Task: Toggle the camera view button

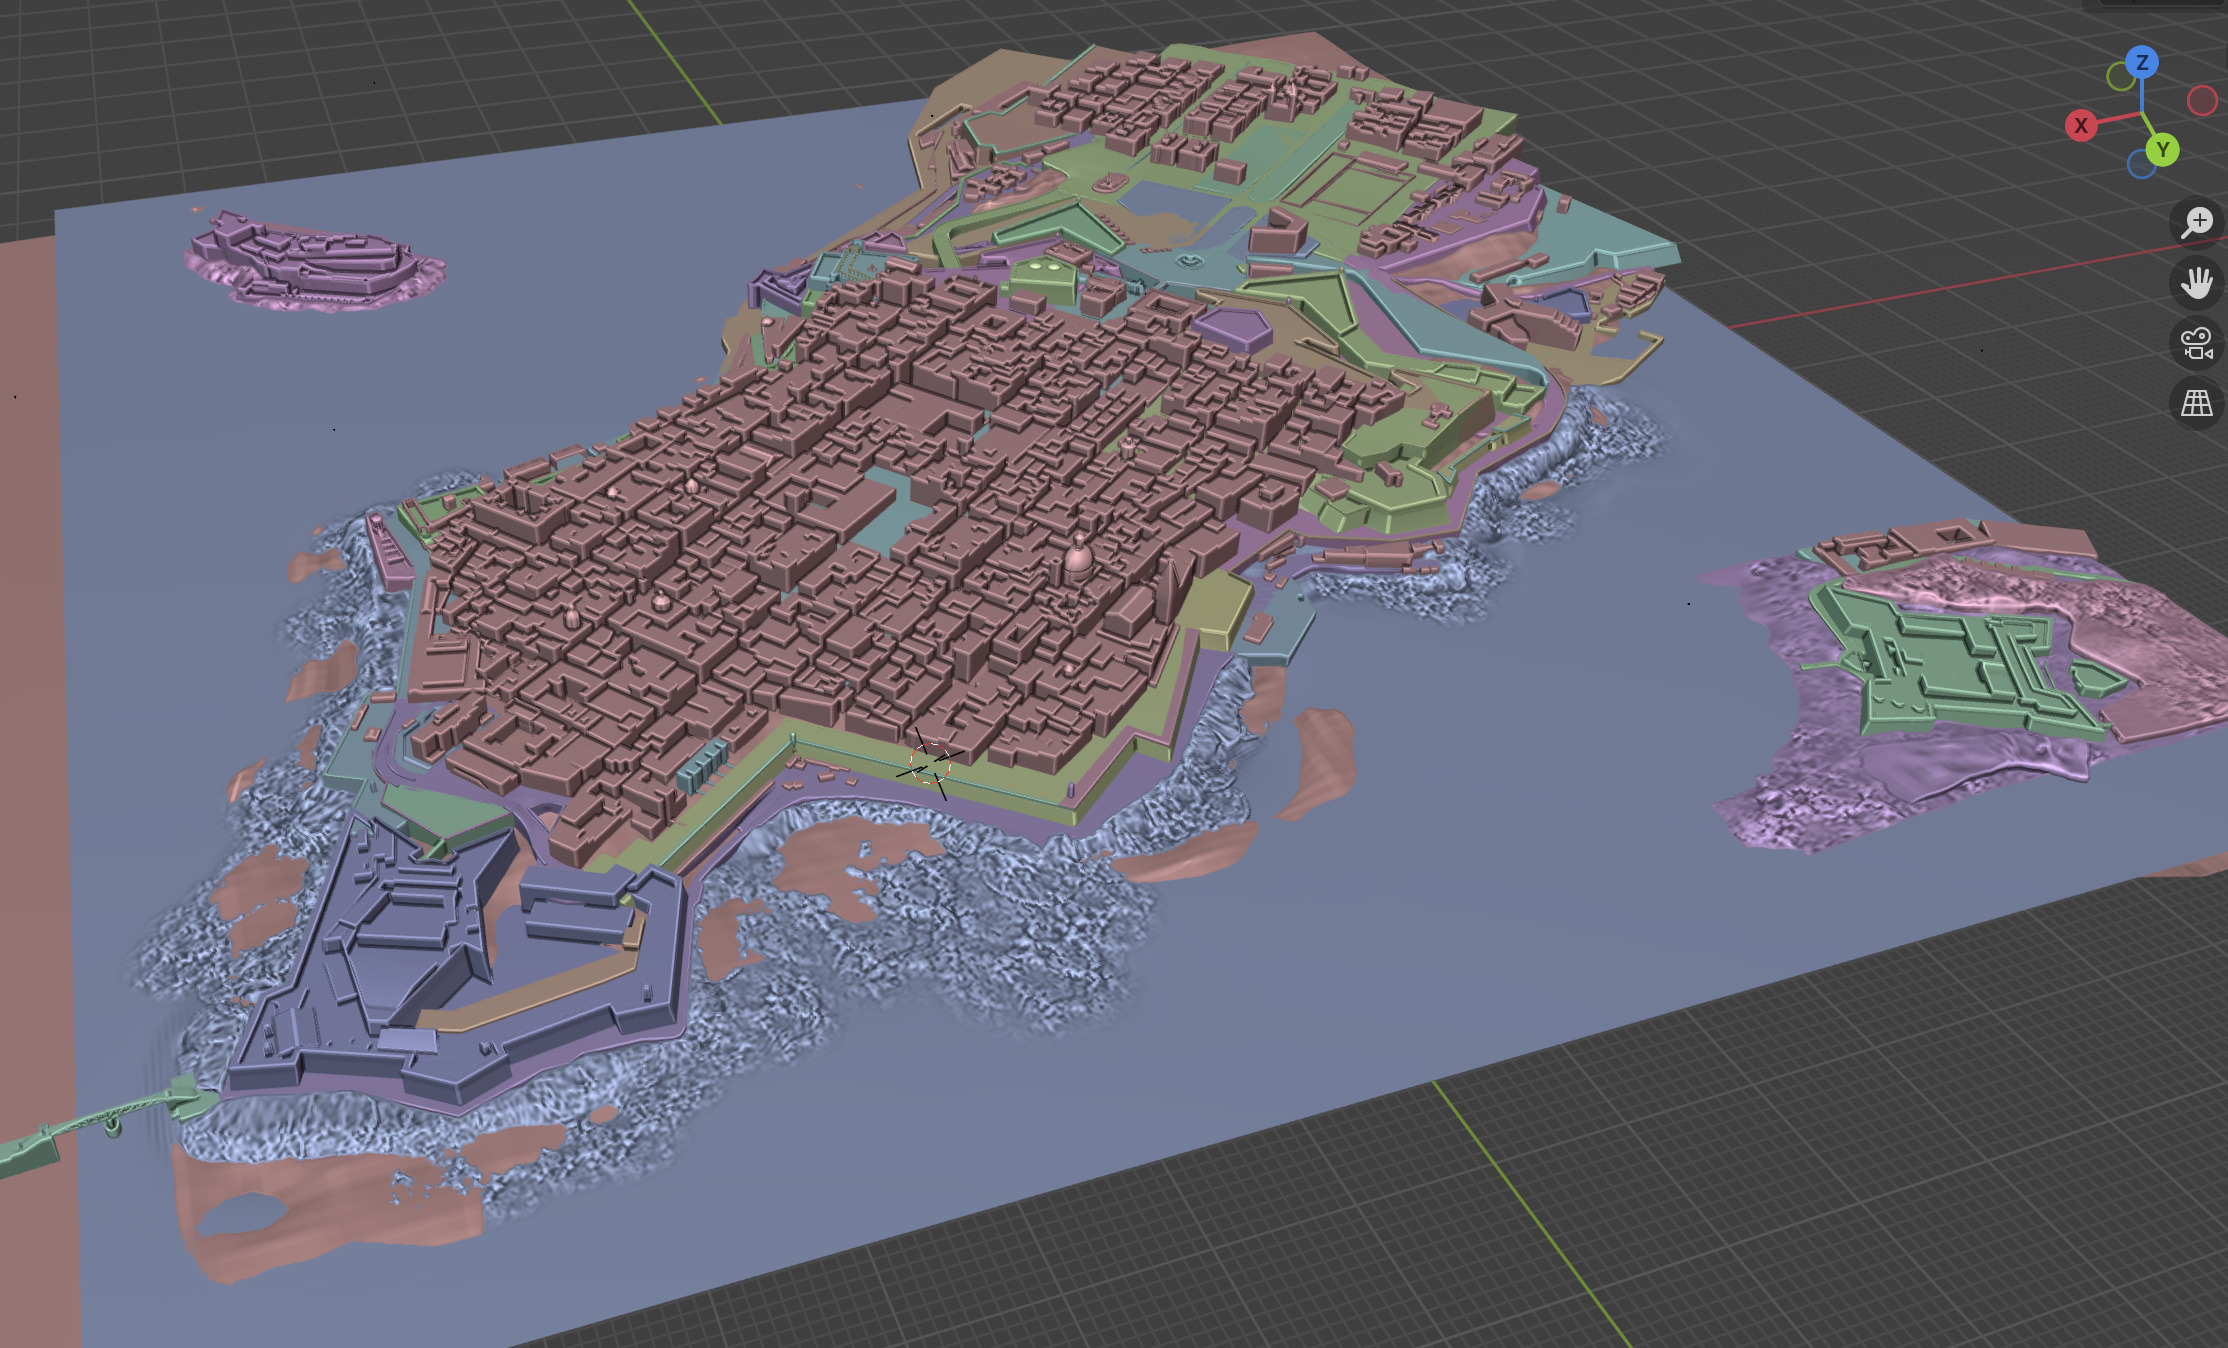Action: (2196, 343)
